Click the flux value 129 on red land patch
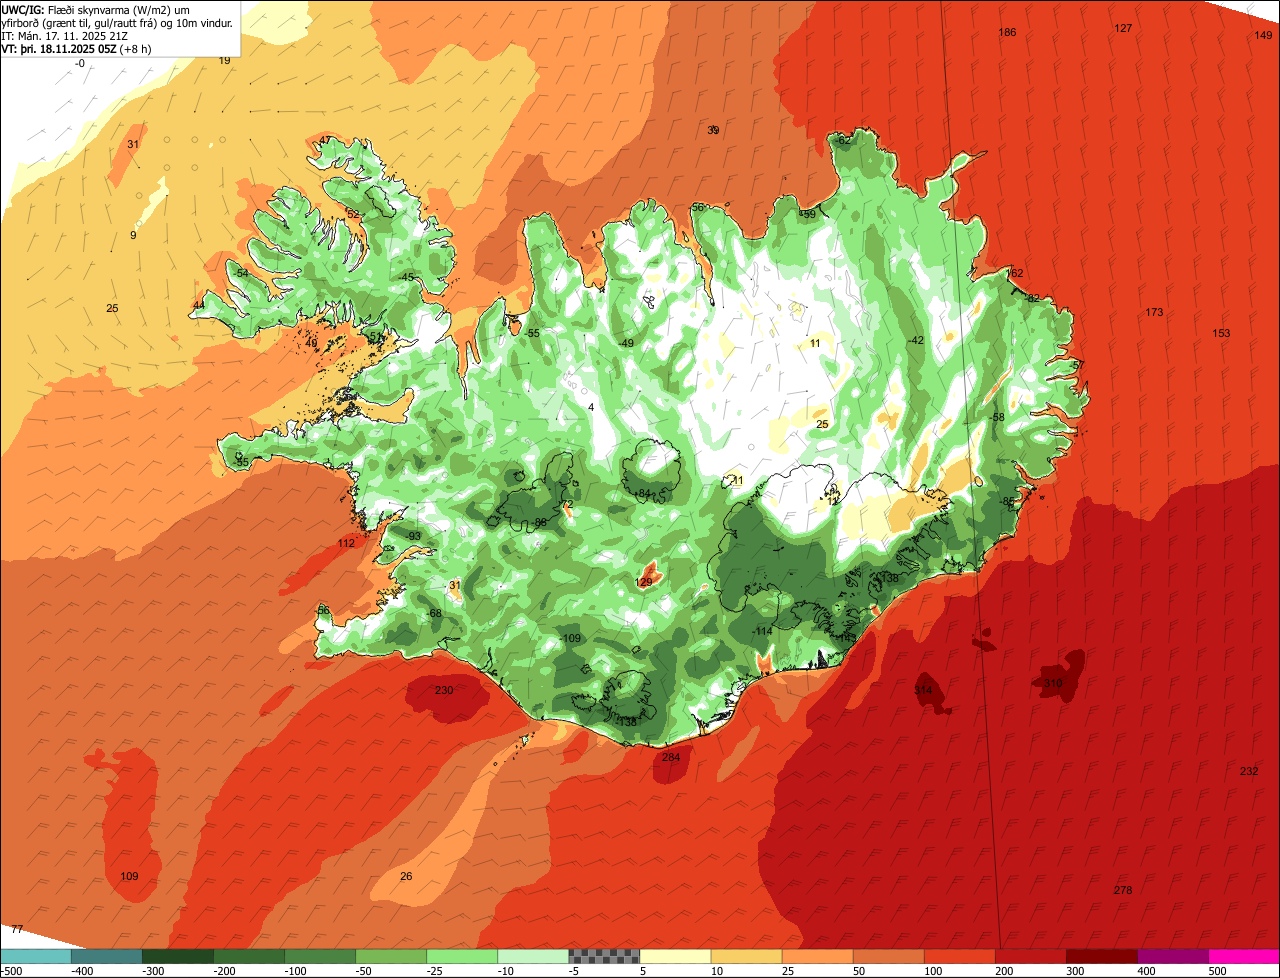The height and width of the screenshot is (978, 1280). [644, 582]
